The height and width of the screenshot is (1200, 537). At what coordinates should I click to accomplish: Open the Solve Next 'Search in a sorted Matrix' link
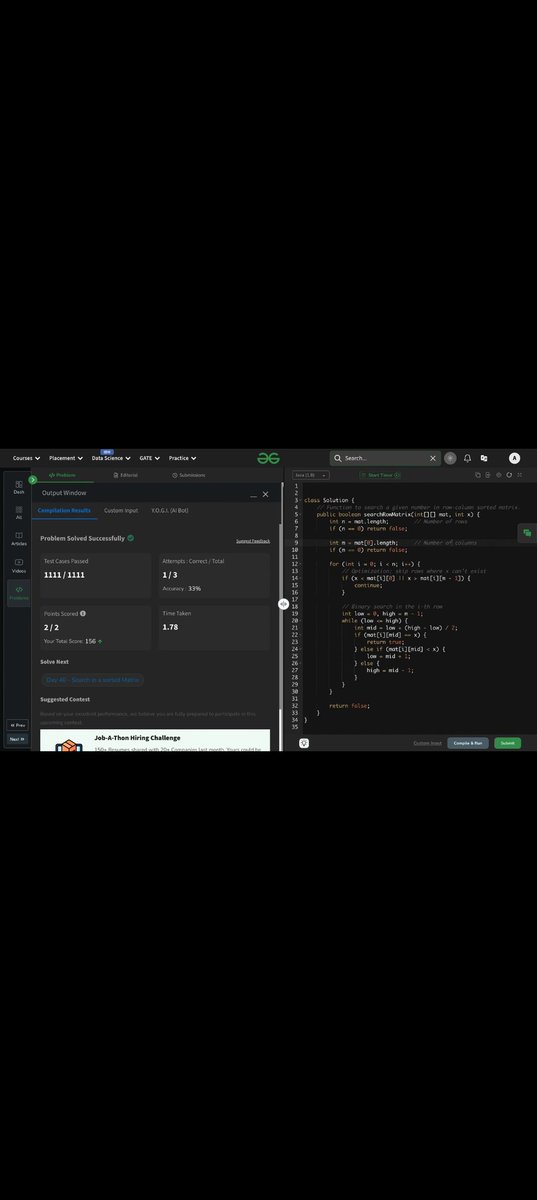(x=92, y=680)
